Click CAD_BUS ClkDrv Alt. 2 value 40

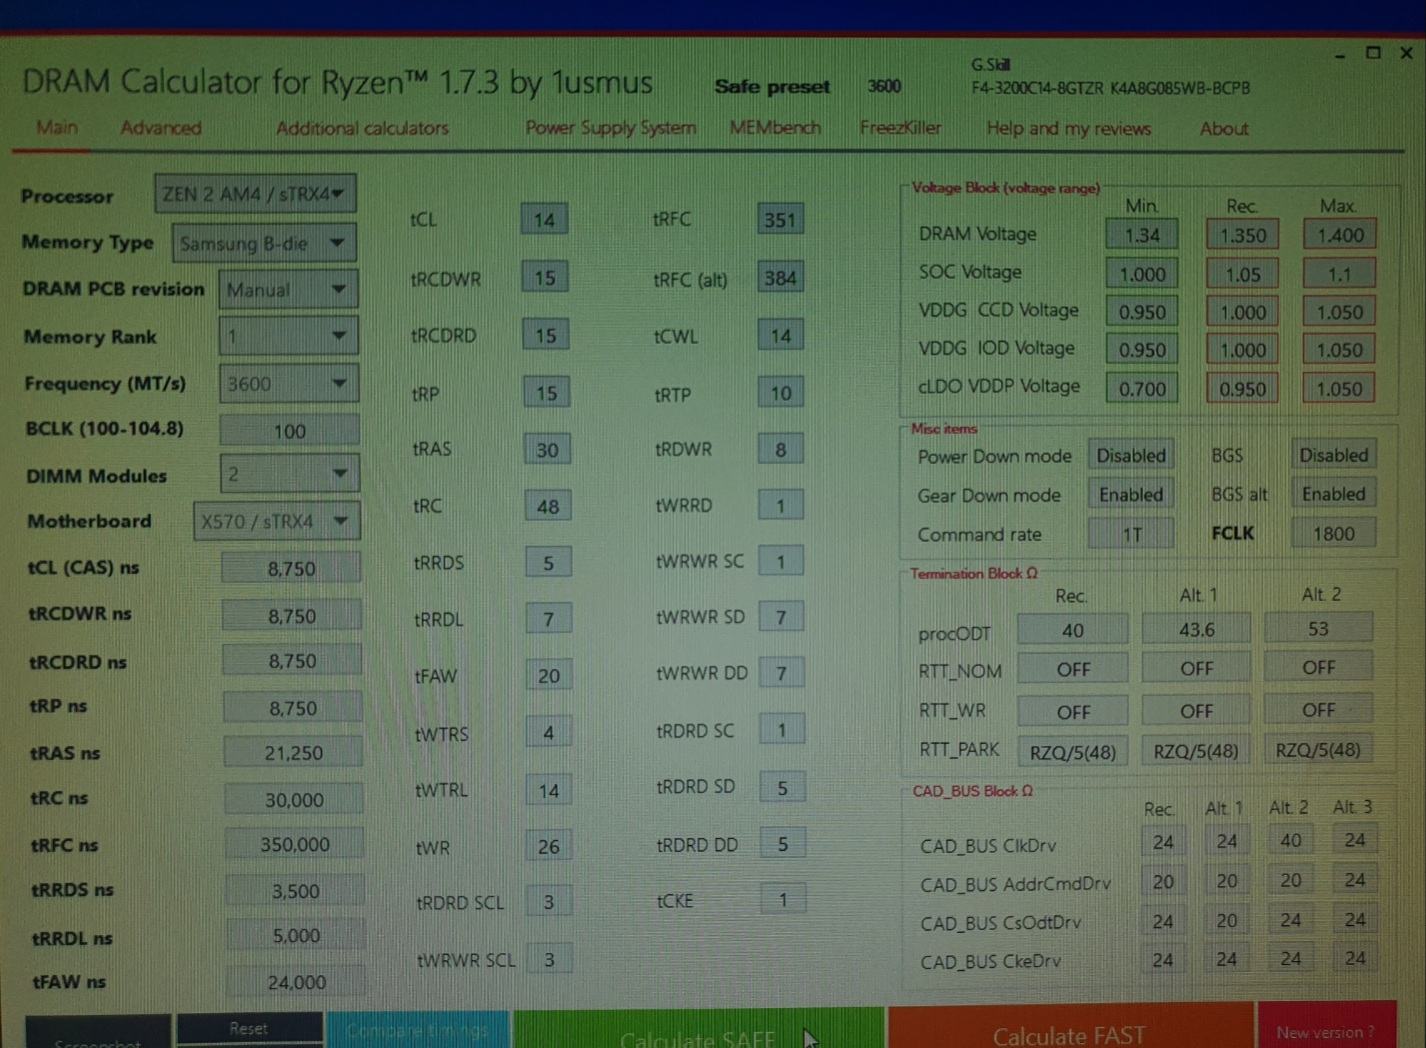pos(1290,840)
